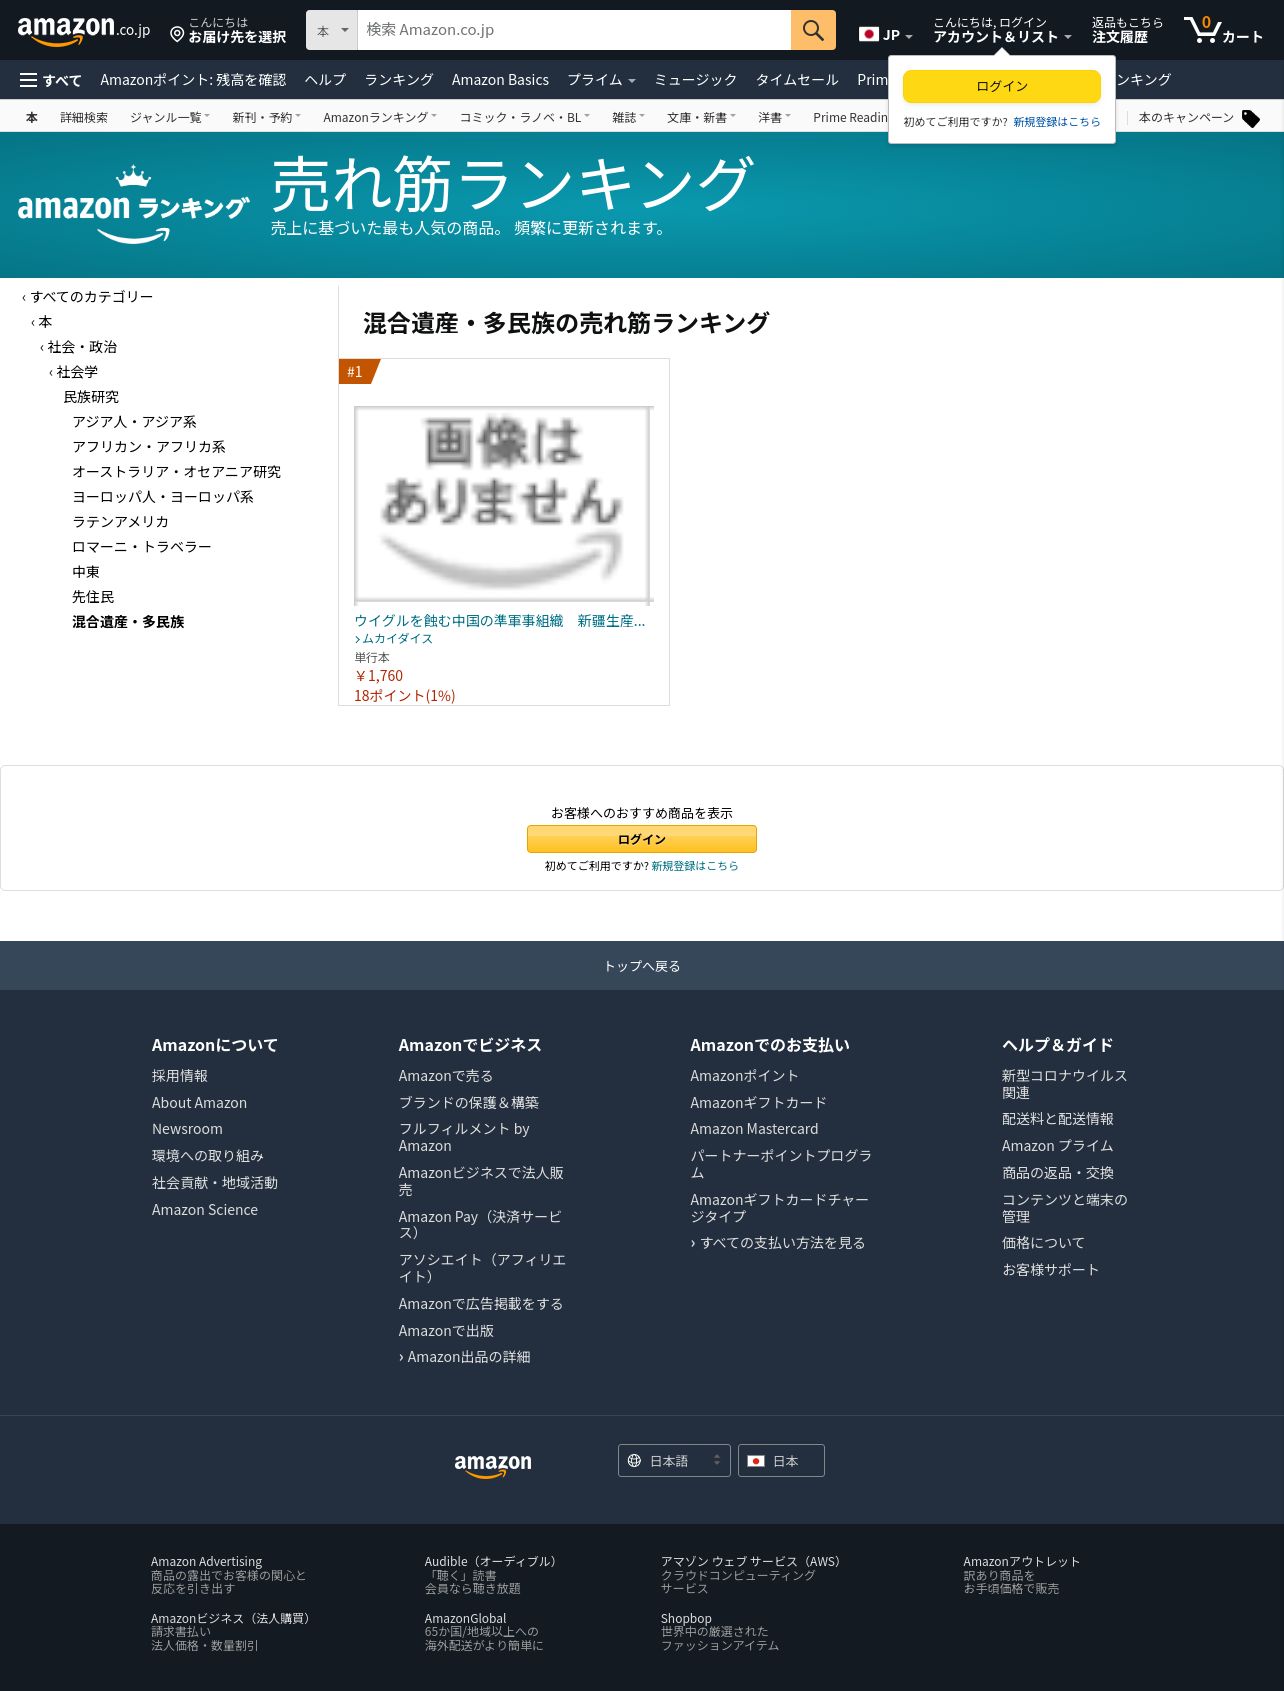Select ラテンアメリカ category

120,522
